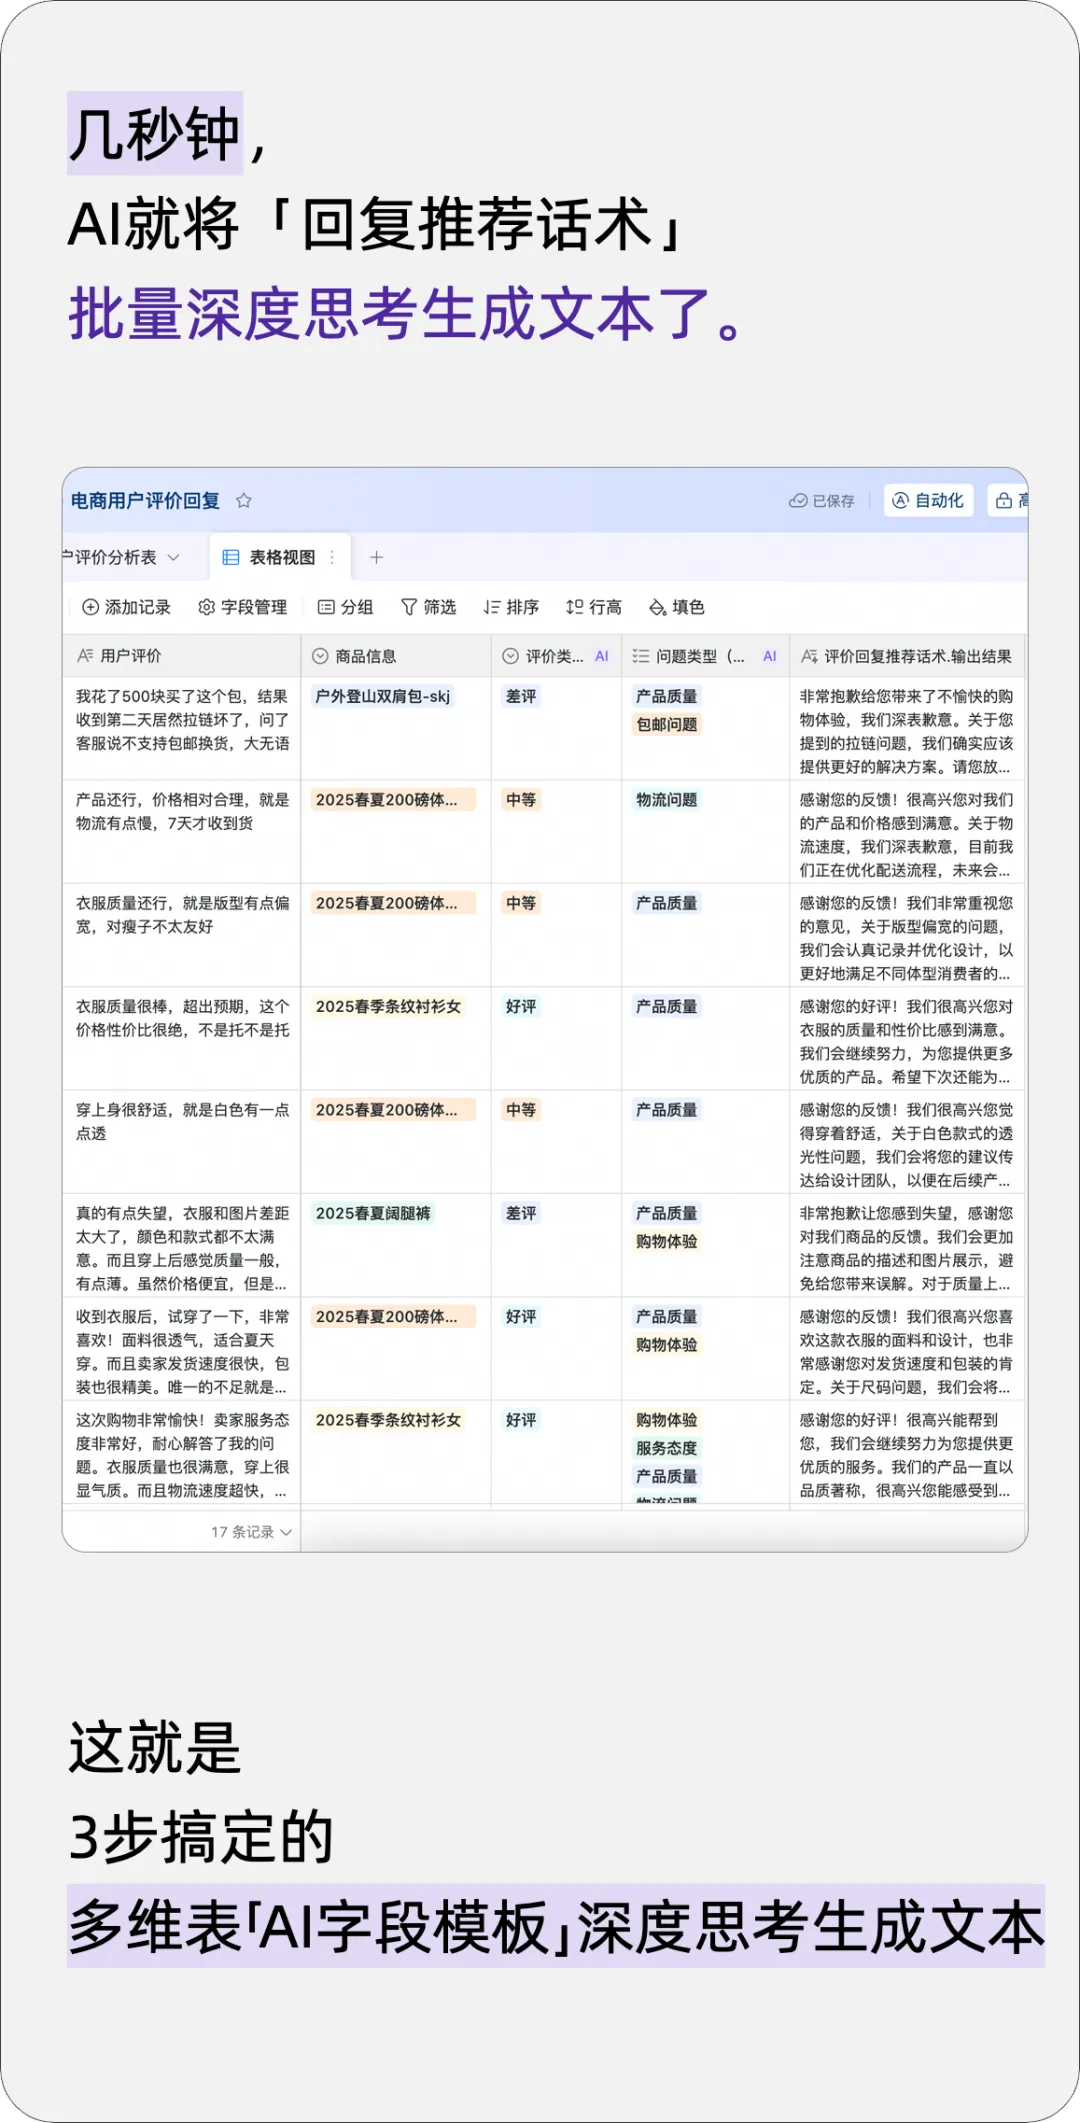Click the AI badge on 问题类型 column

[x=770, y=657]
